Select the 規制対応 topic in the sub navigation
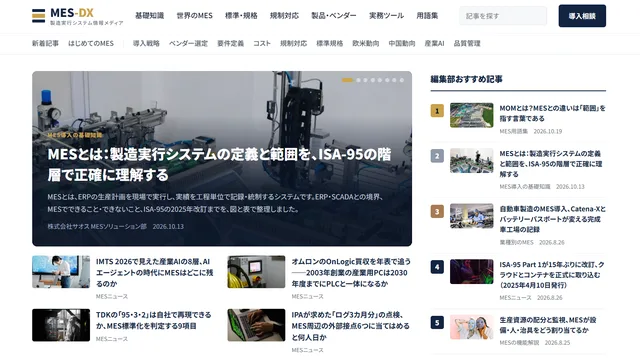Viewport: 640px width, 360px height. pos(293,43)
